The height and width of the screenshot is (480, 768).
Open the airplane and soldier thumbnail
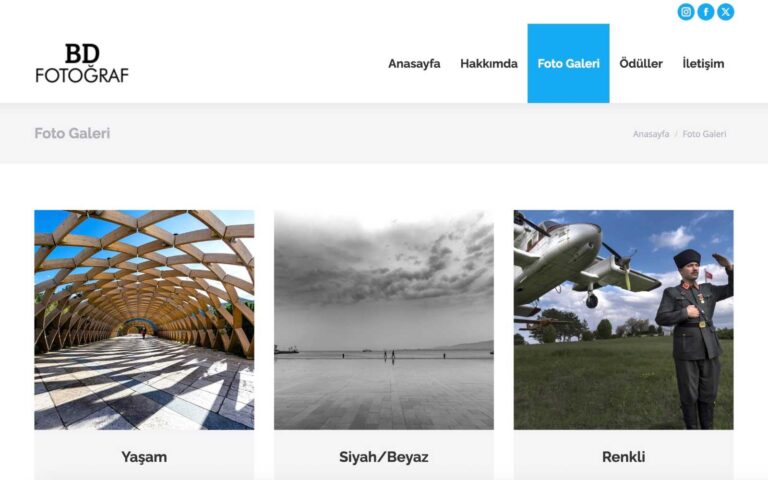[x=624, y=320]
